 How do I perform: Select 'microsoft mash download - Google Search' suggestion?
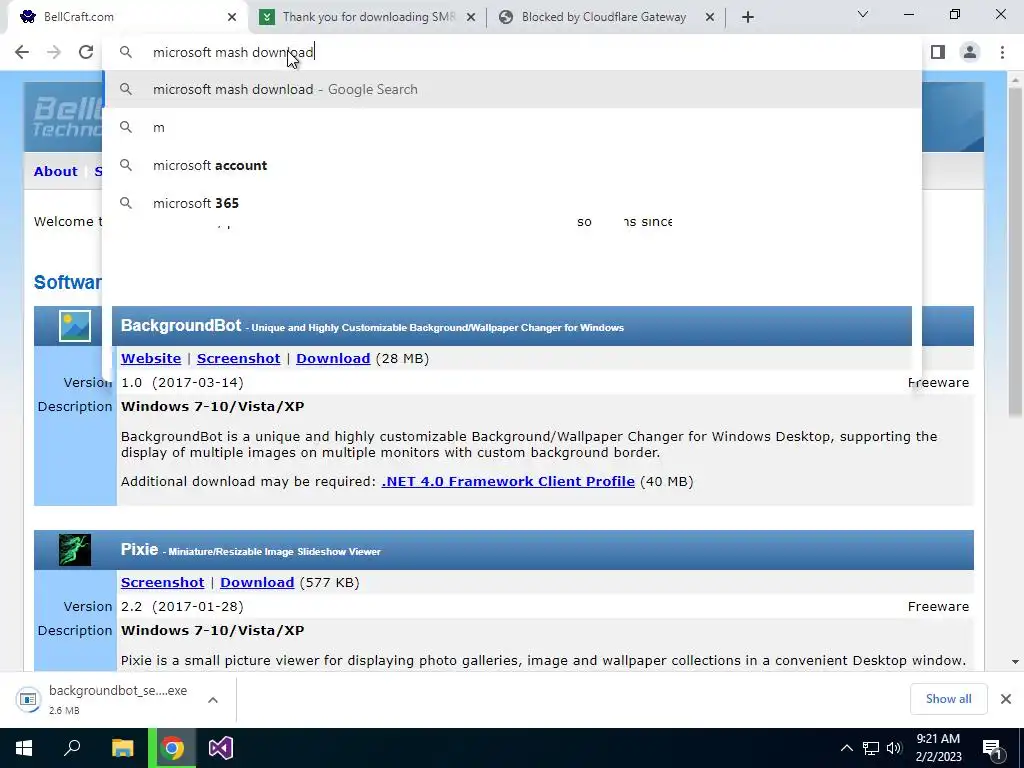pos(512,89)
